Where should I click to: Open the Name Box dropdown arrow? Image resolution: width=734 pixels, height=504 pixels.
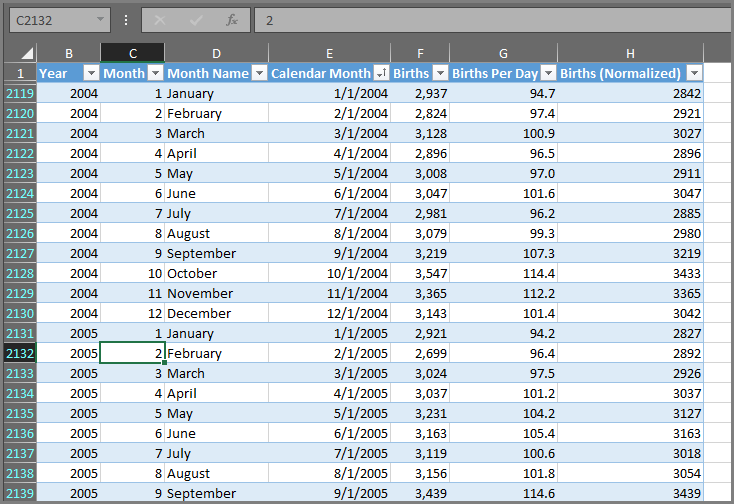(101, 20)
